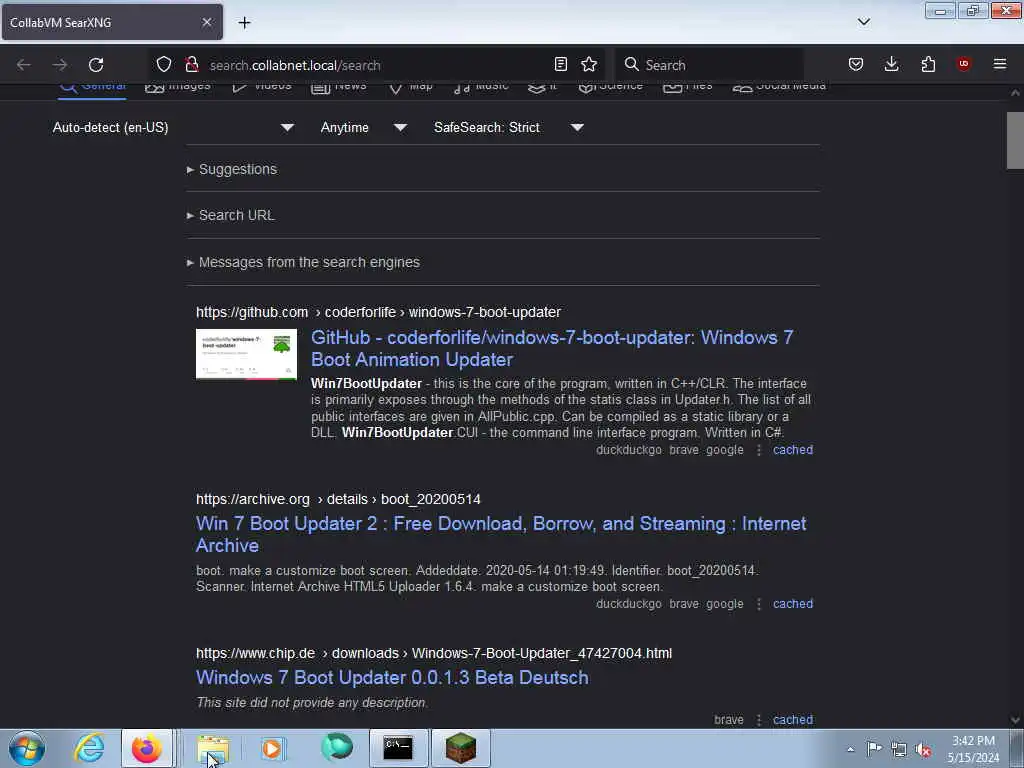Open the Auto-detect (en-US) language dropdown
Screen dimensions: 1024x768
tap(173, 127)
